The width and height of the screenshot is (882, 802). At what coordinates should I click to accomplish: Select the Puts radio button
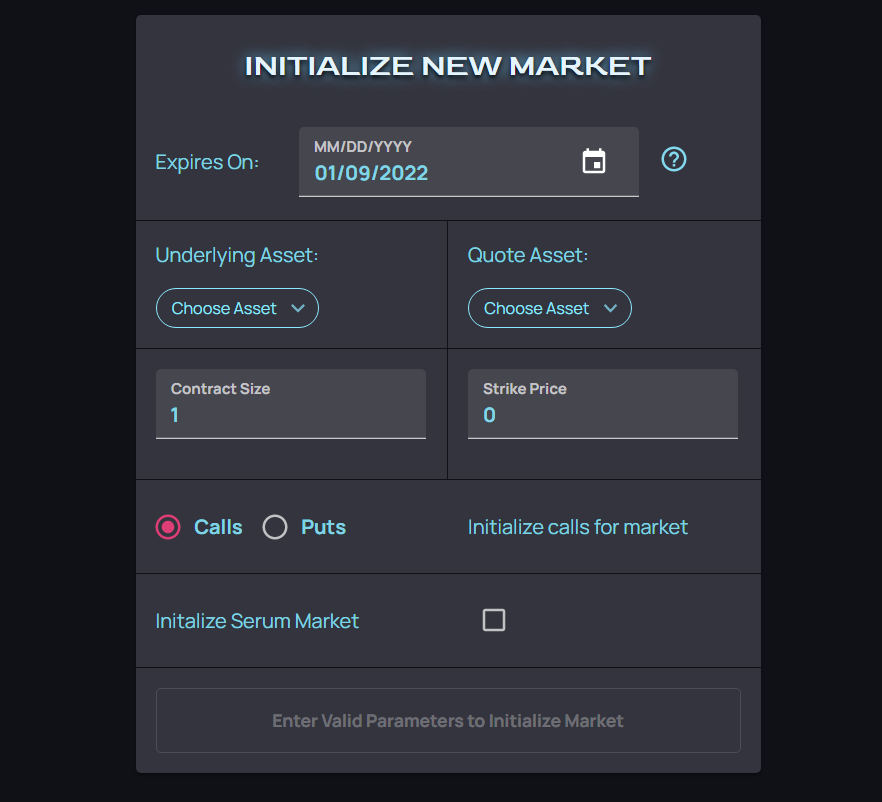pyautogui.click(x=275, y=527)
